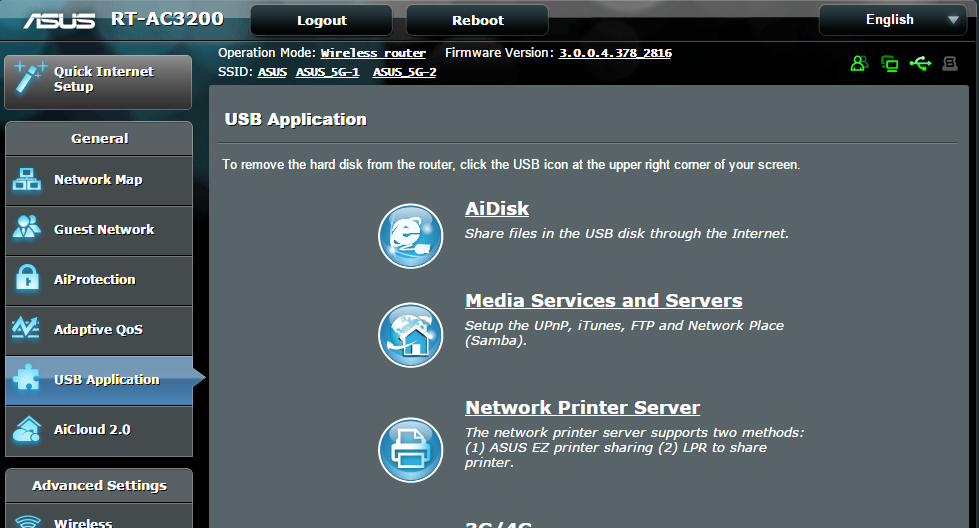The width and height of the screenshot is (979, 528).
Task: Click the Logout button
Action: pos(322,20)
